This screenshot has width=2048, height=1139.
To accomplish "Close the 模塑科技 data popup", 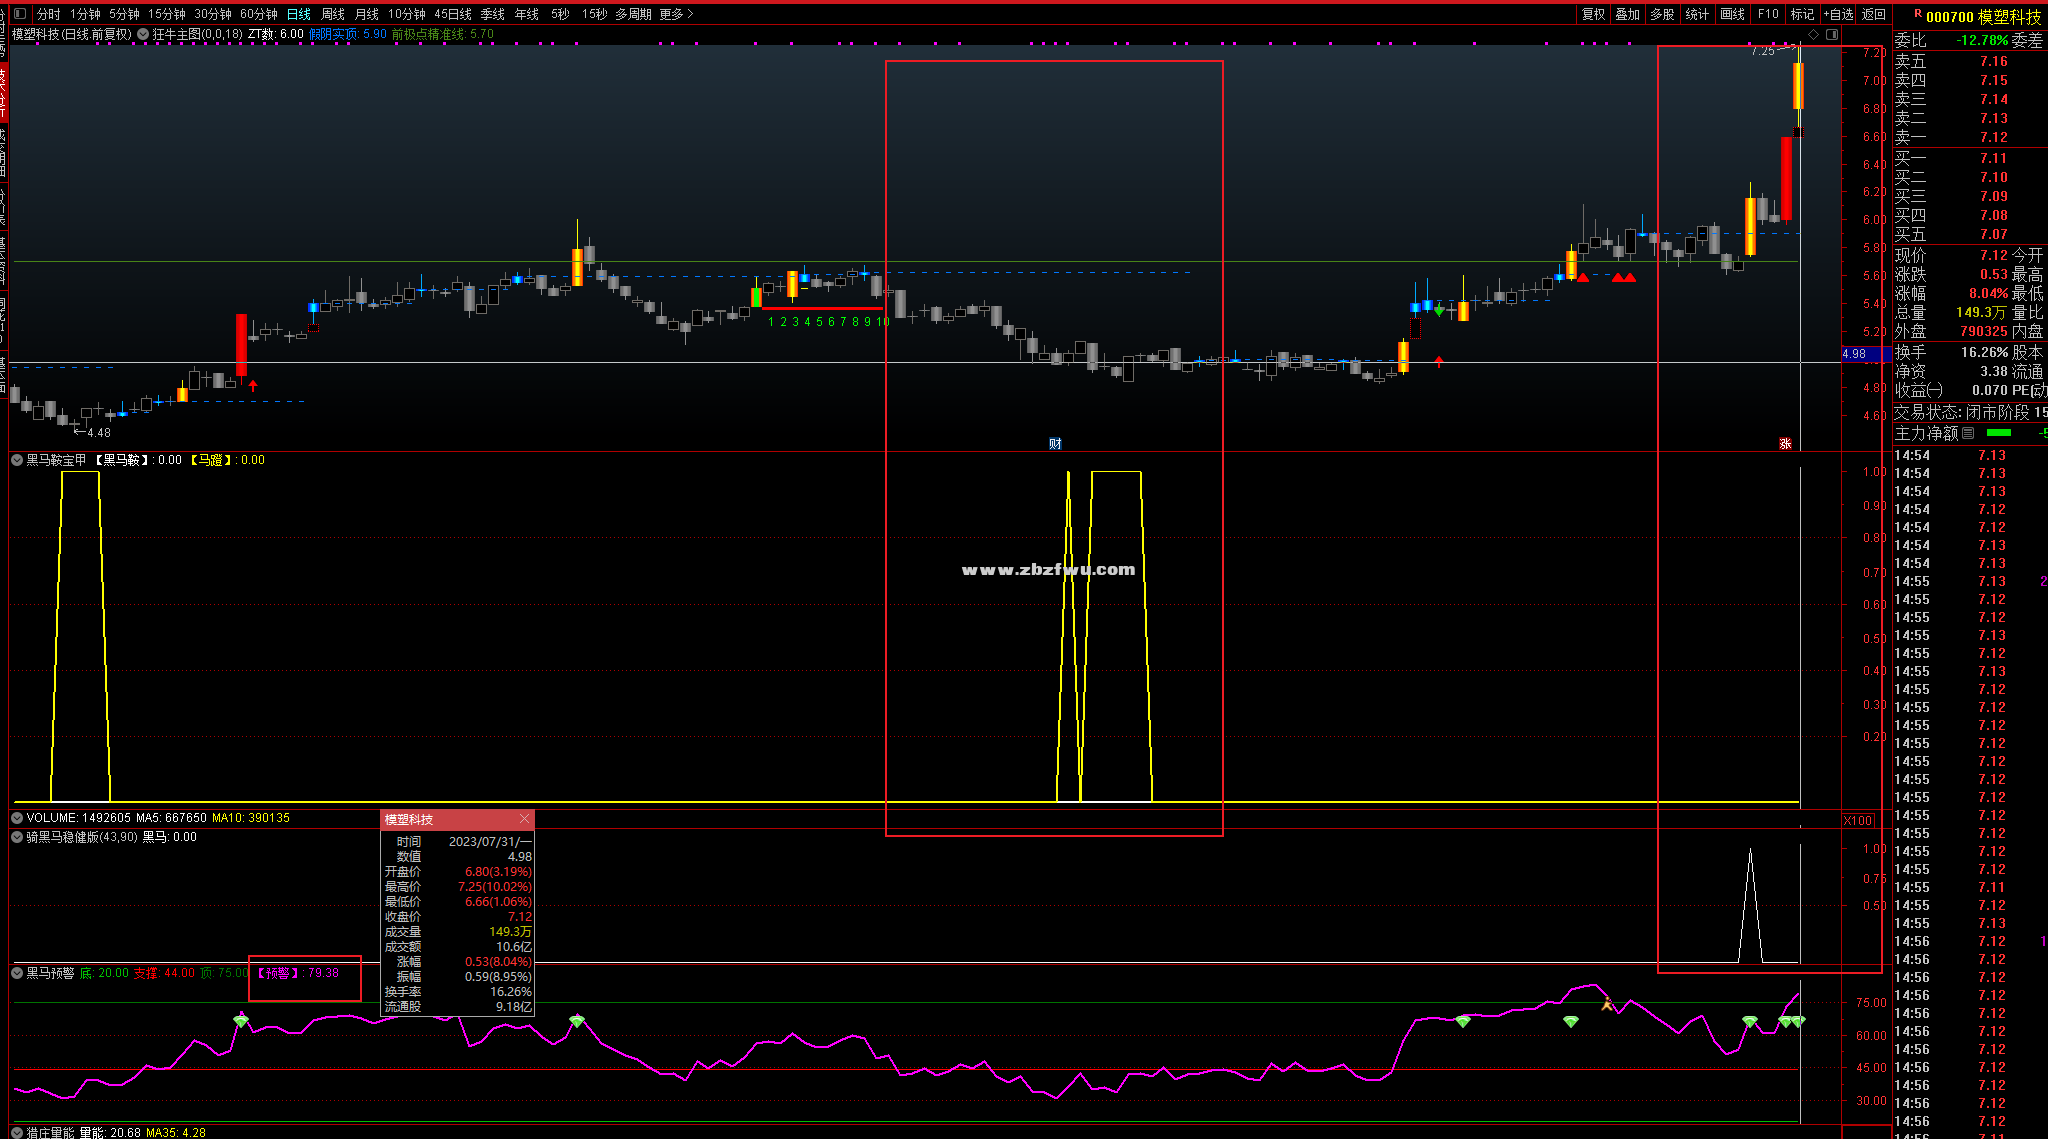I will pos(524,819).
